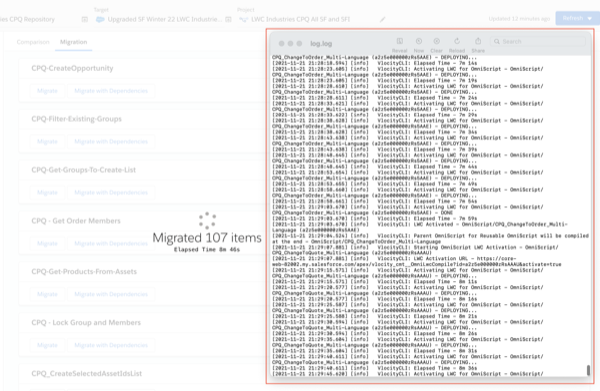
Task: Migrate CPQ - Lock Group and Members with Dependencies
Action: 111,345
